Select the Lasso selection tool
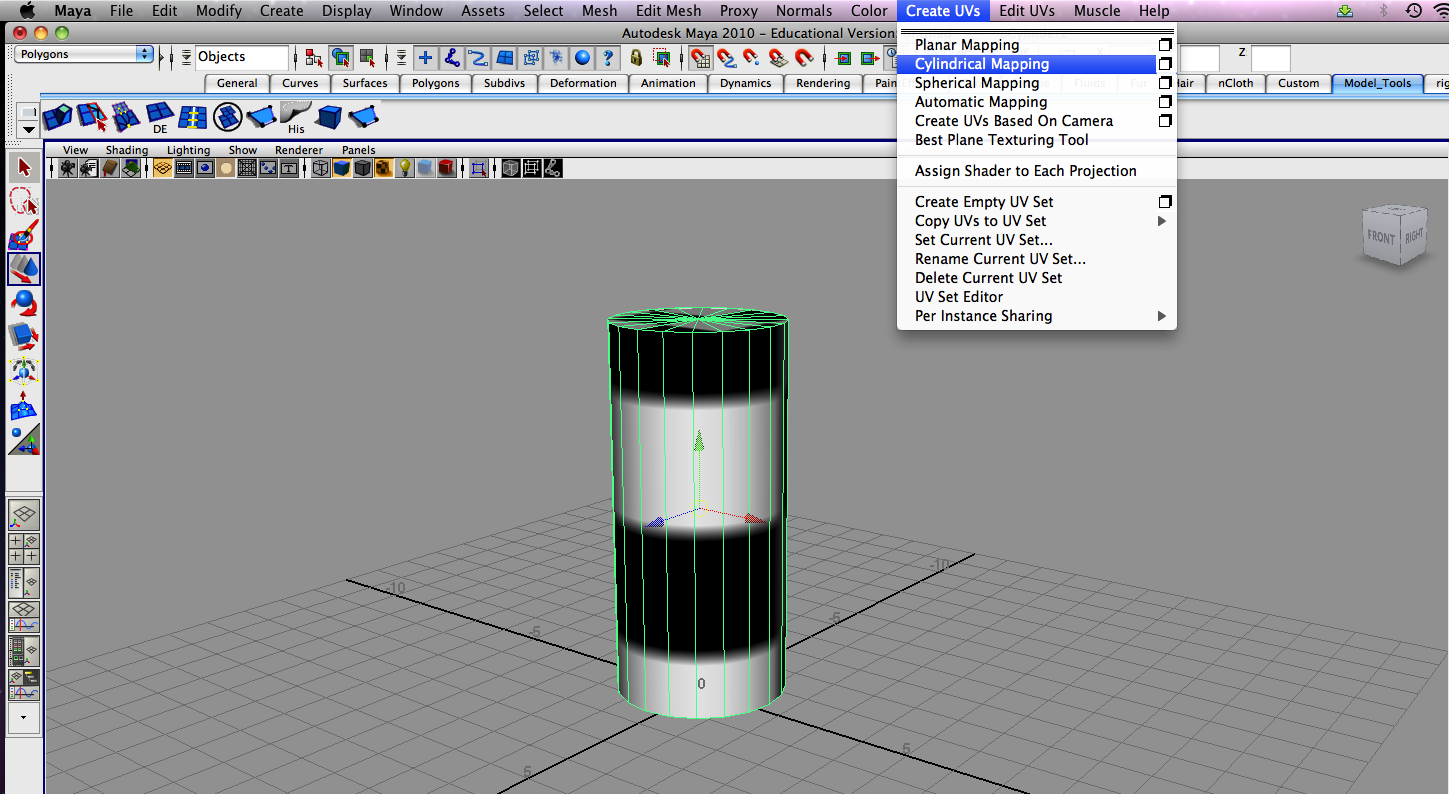The width and height of the screenshot is (1449, 794). point(24,201)
